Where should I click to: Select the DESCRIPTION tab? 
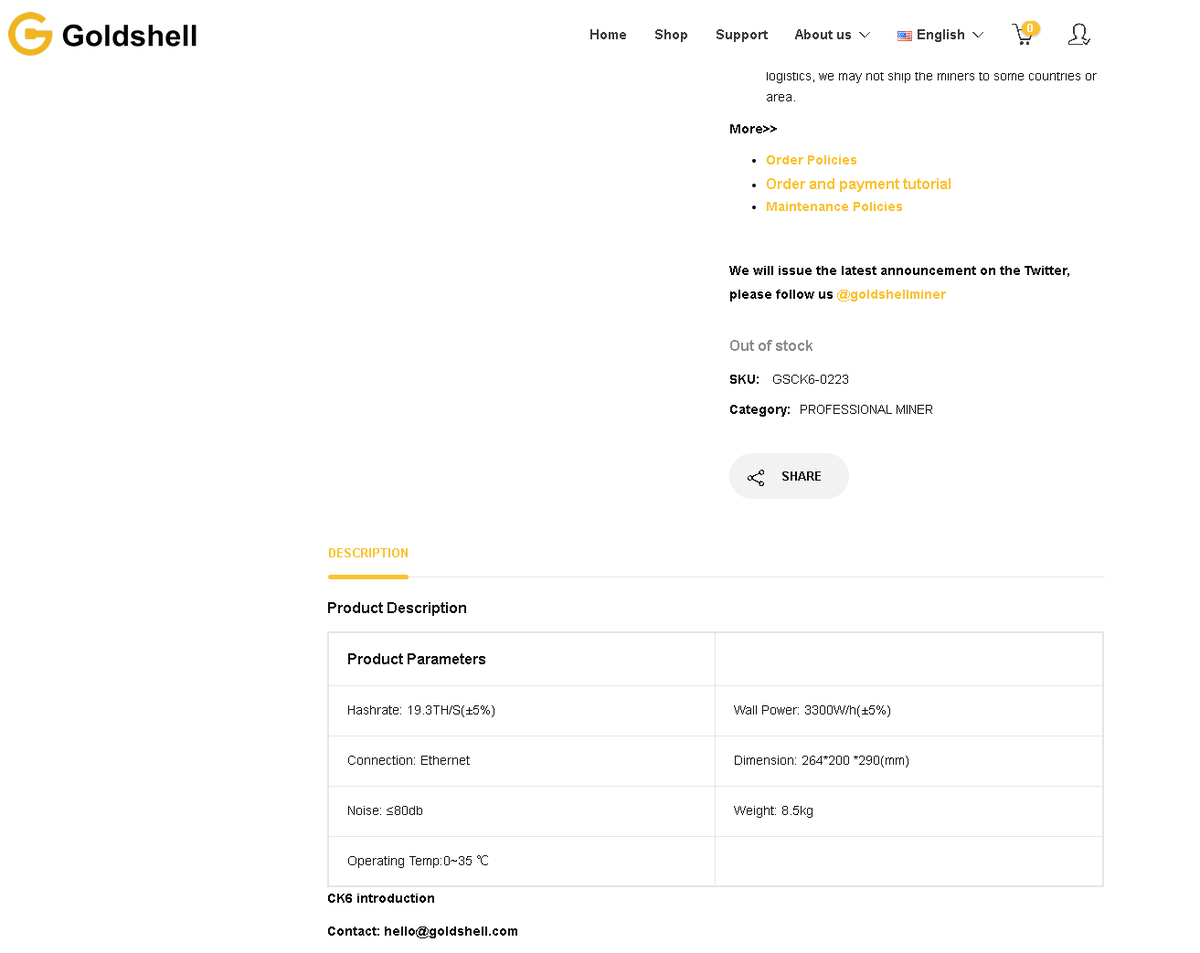[x=368, y=553]
